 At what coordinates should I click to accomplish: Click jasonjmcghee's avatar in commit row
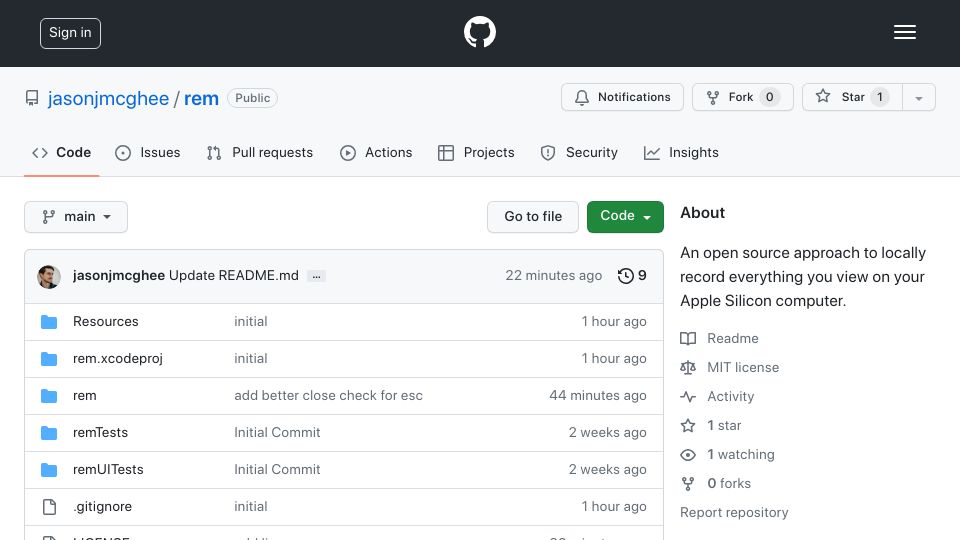coord(49,277)
